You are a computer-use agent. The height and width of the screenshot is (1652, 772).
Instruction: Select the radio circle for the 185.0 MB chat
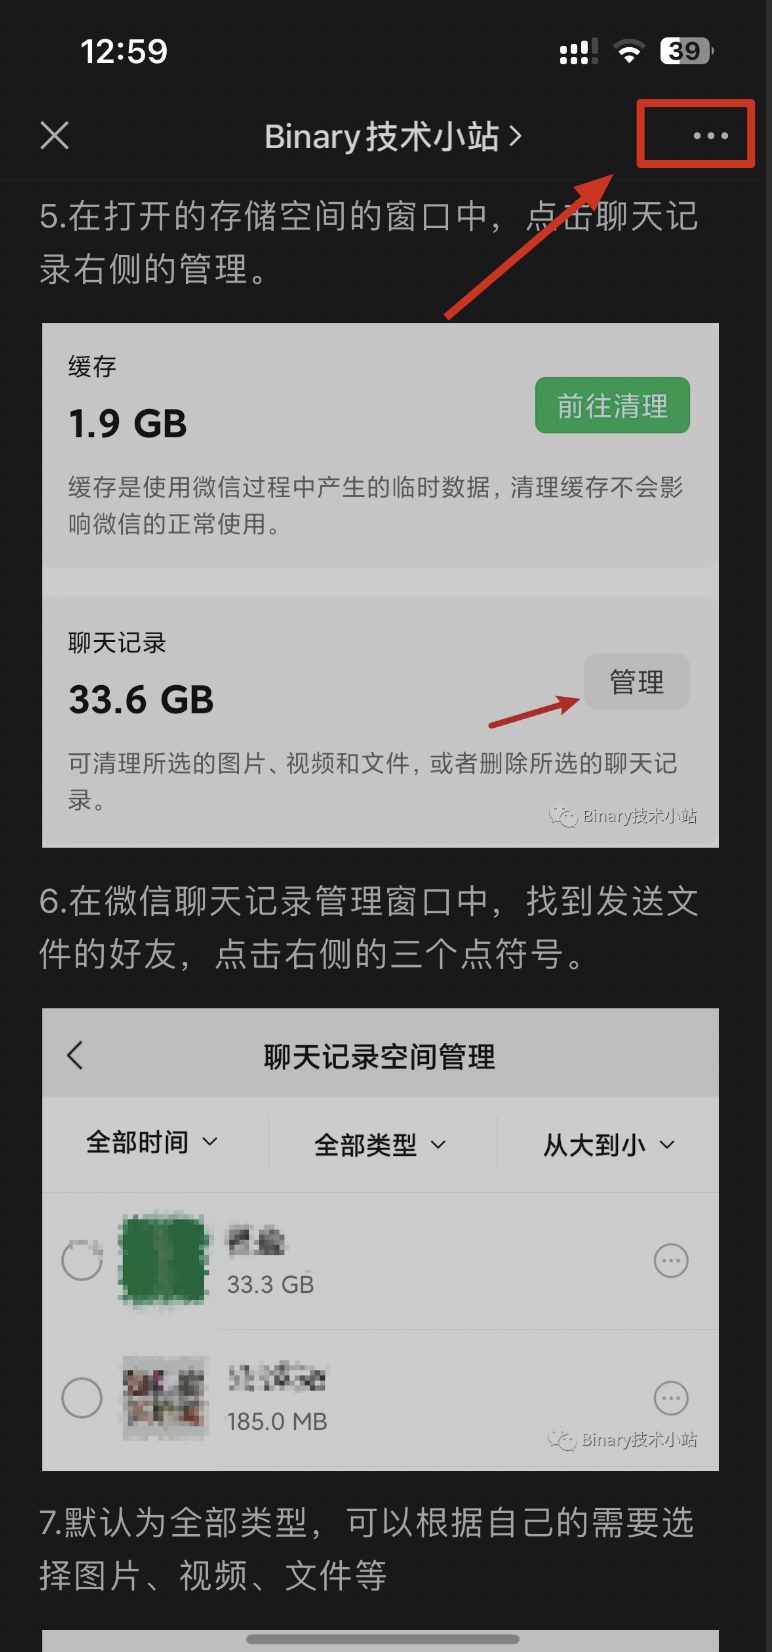pyautogui.click(x=82, y=1397)
